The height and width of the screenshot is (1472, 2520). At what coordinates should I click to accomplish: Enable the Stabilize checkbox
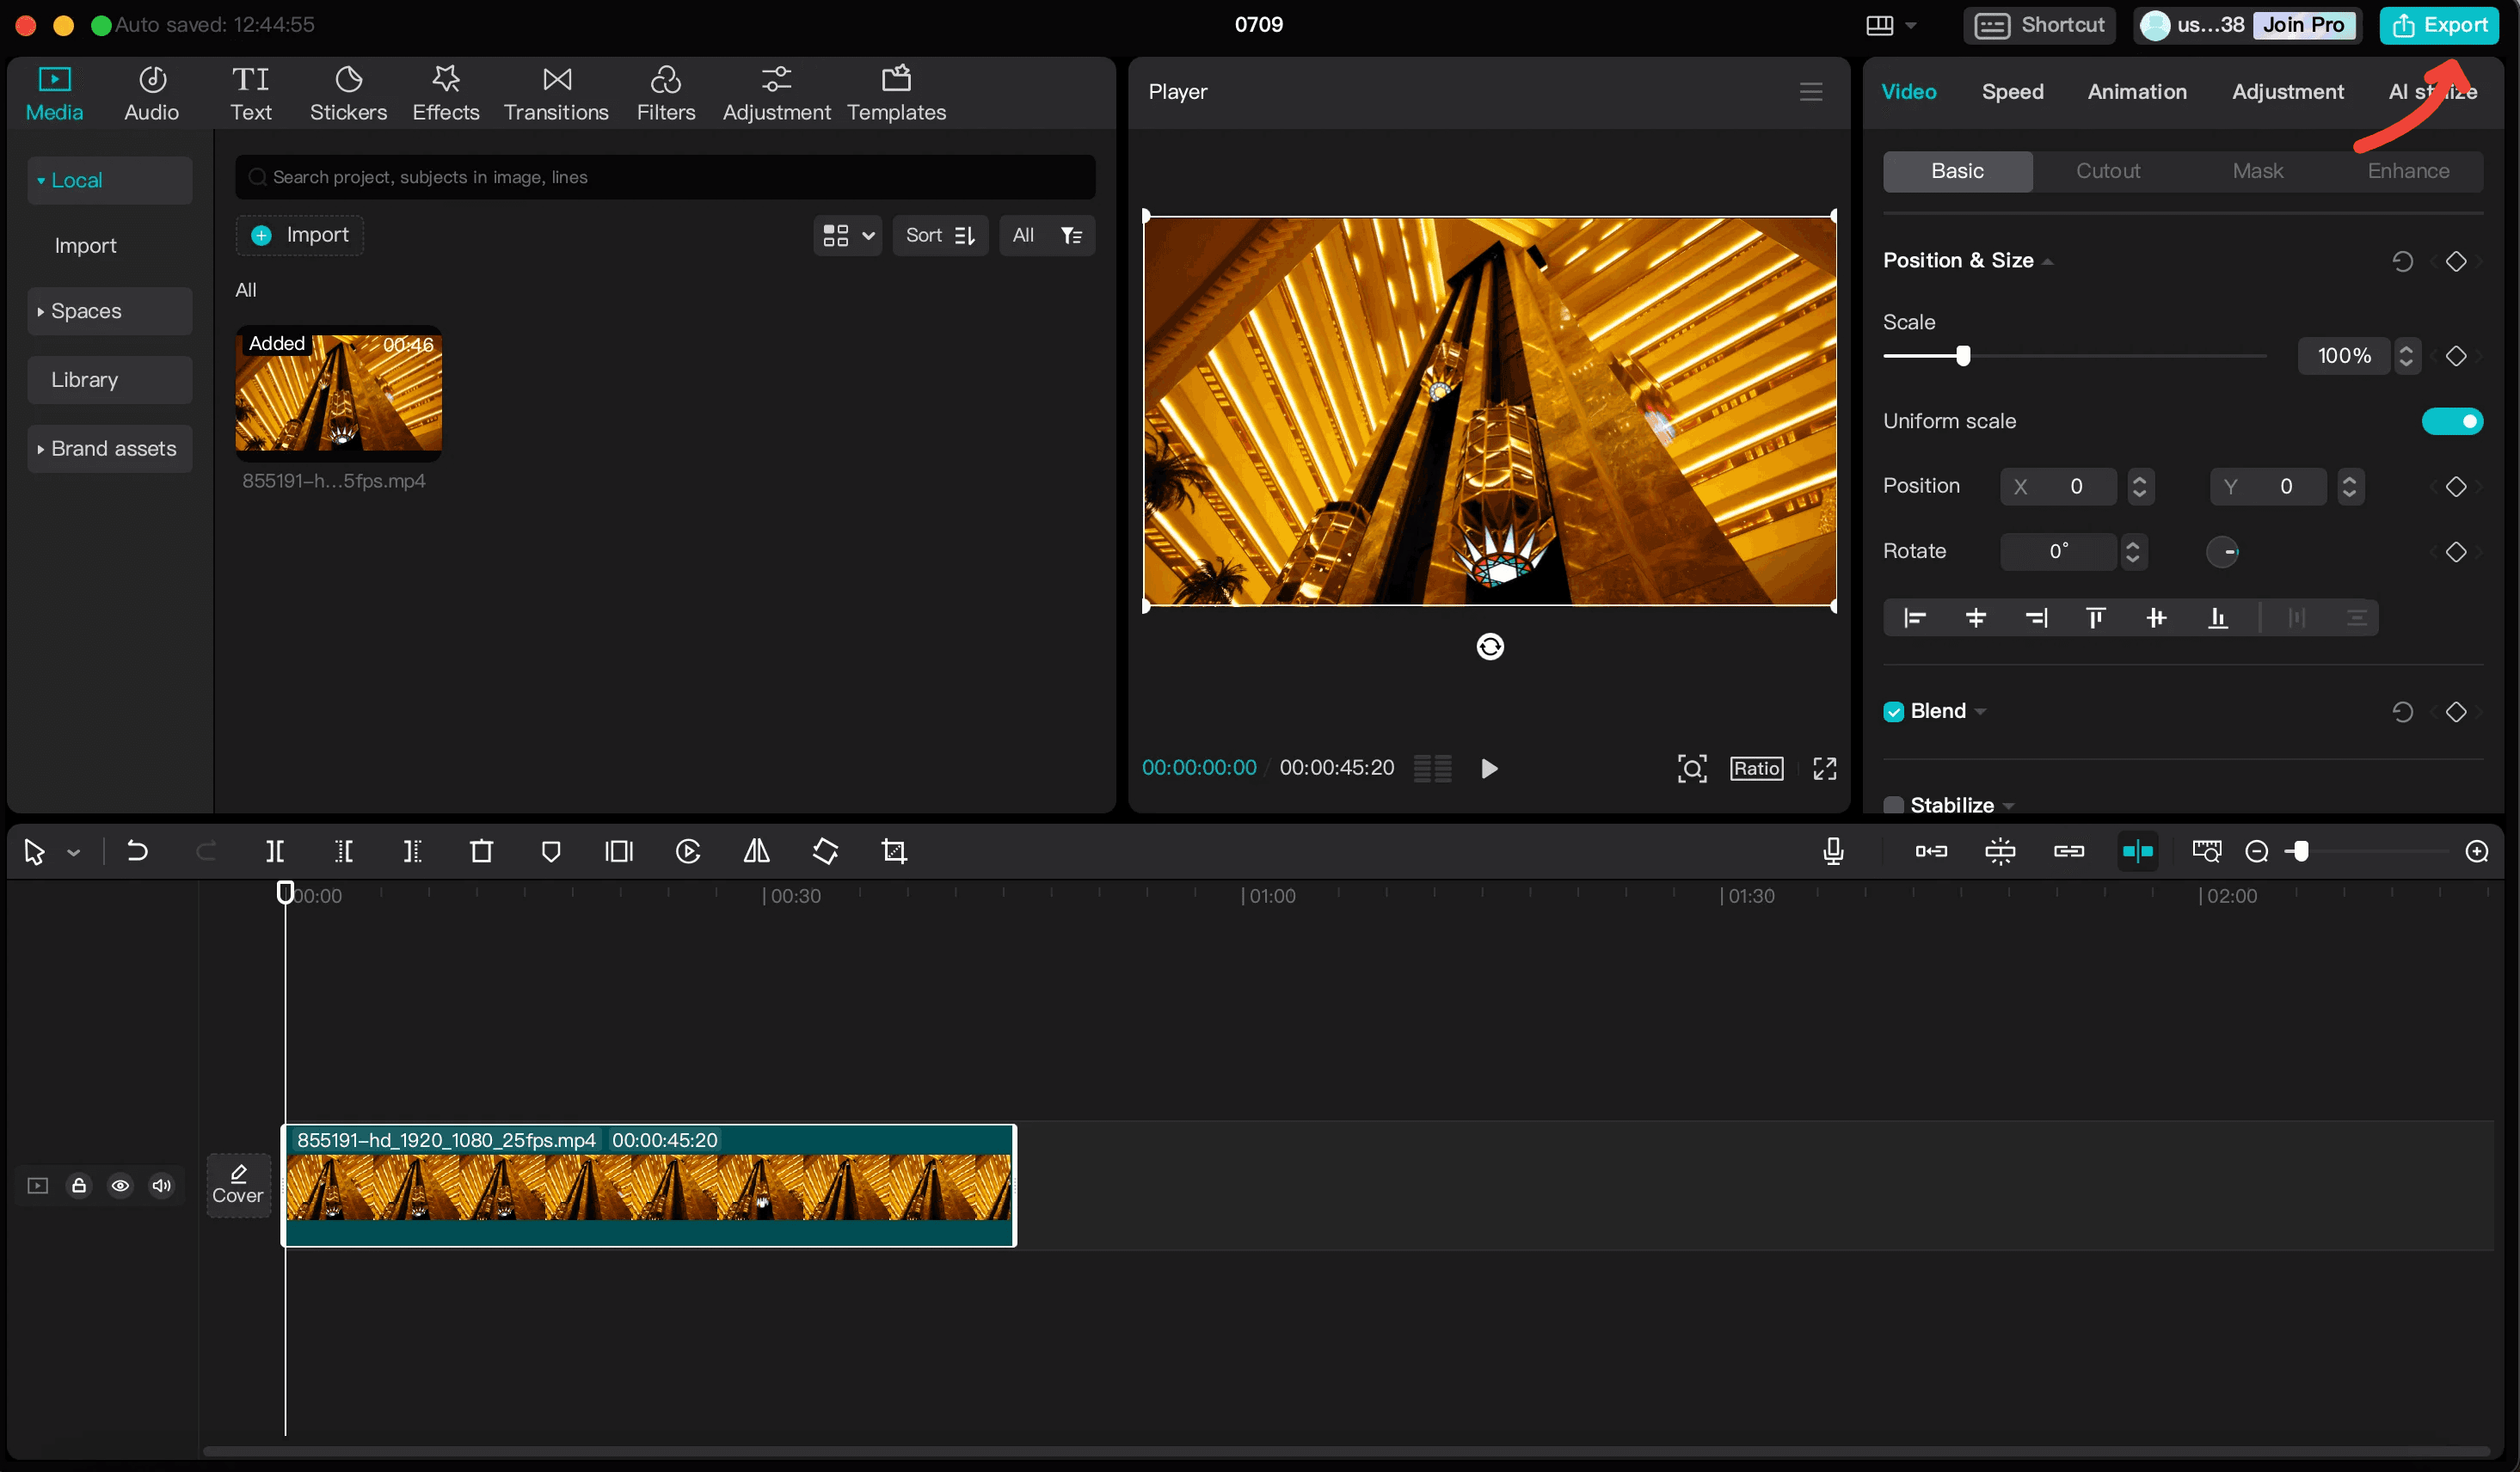click(1893, 805)
